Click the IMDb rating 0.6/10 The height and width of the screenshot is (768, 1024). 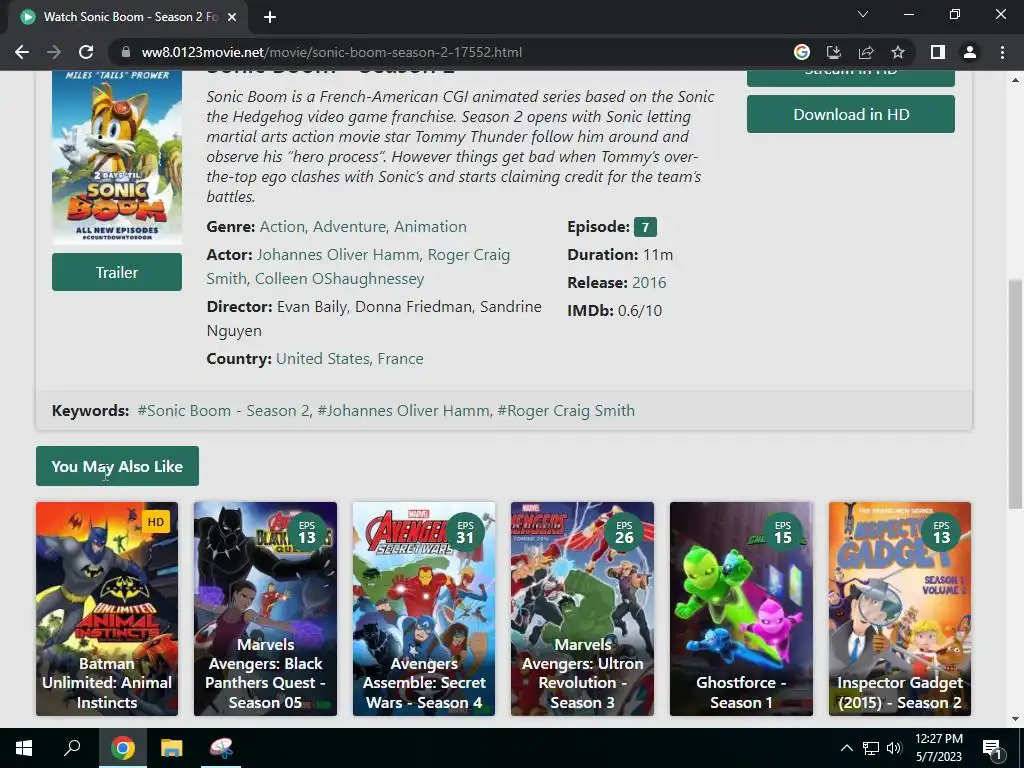point(640,311)
